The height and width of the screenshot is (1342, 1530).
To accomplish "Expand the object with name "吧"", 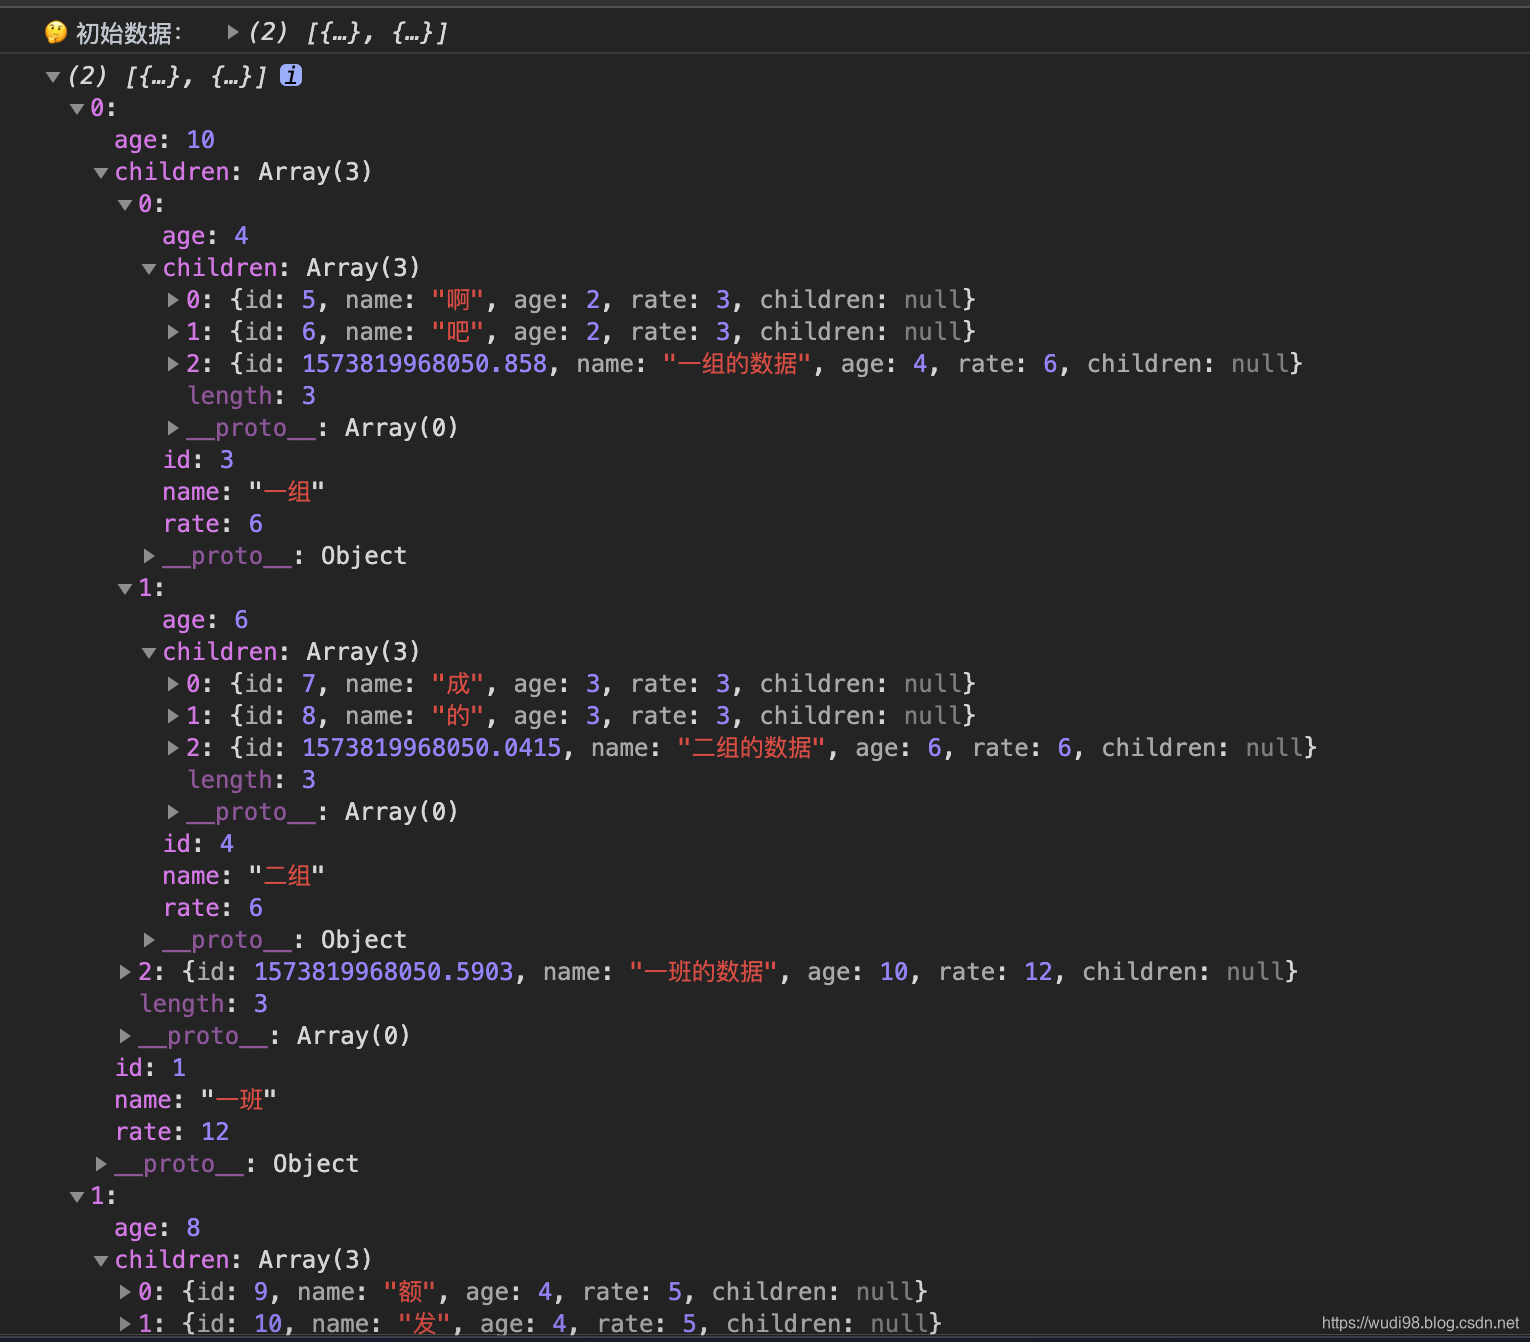I will pyautogui.click(x=173, y=332).
